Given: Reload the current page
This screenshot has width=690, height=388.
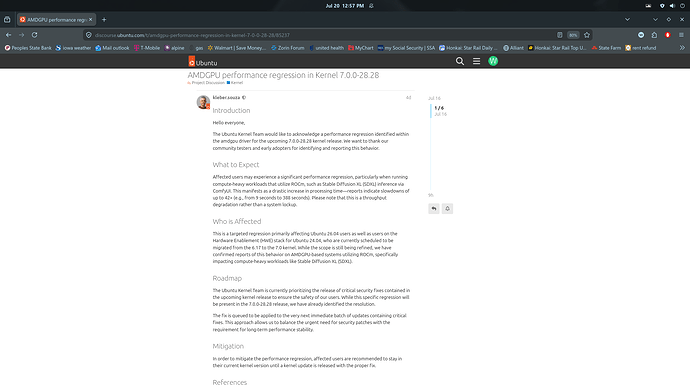Looking at the screenshot, I should 34,35.
